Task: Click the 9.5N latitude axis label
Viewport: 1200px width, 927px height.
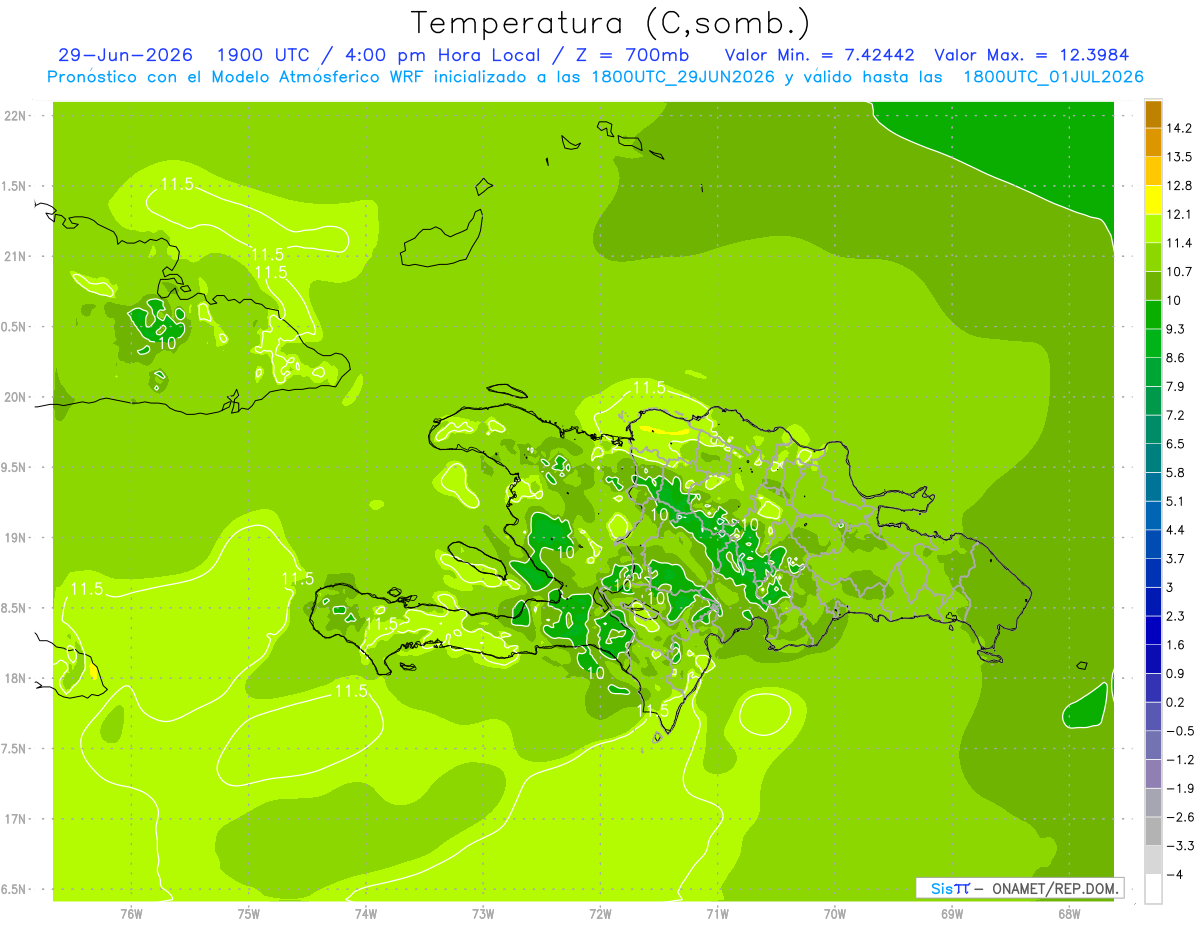Action: [x=15, y=467]
